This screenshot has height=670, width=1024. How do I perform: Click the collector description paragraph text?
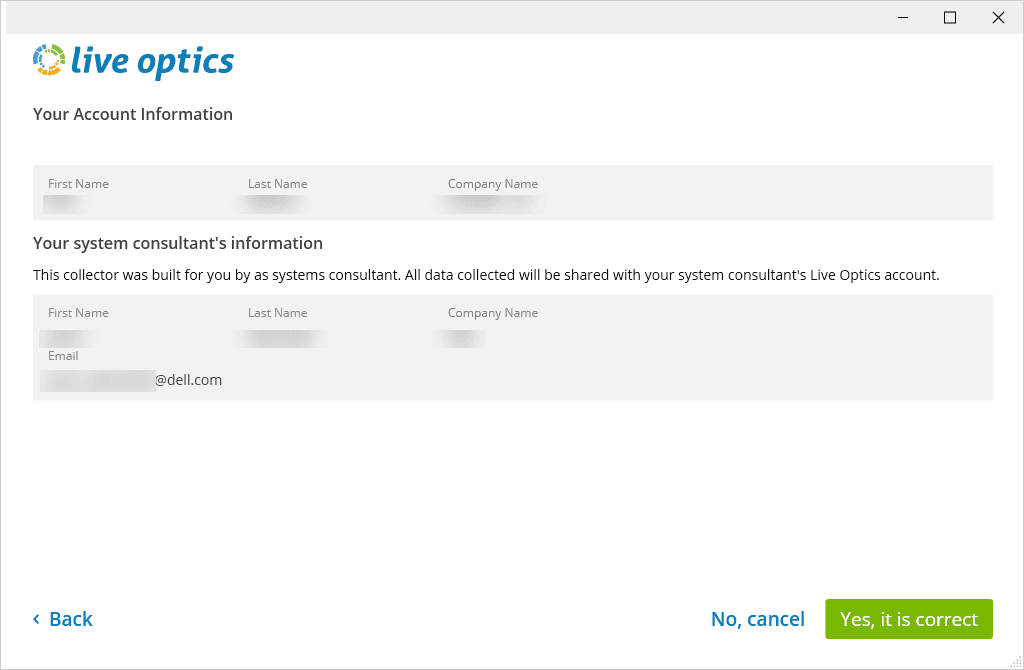[x=486, y=275]
